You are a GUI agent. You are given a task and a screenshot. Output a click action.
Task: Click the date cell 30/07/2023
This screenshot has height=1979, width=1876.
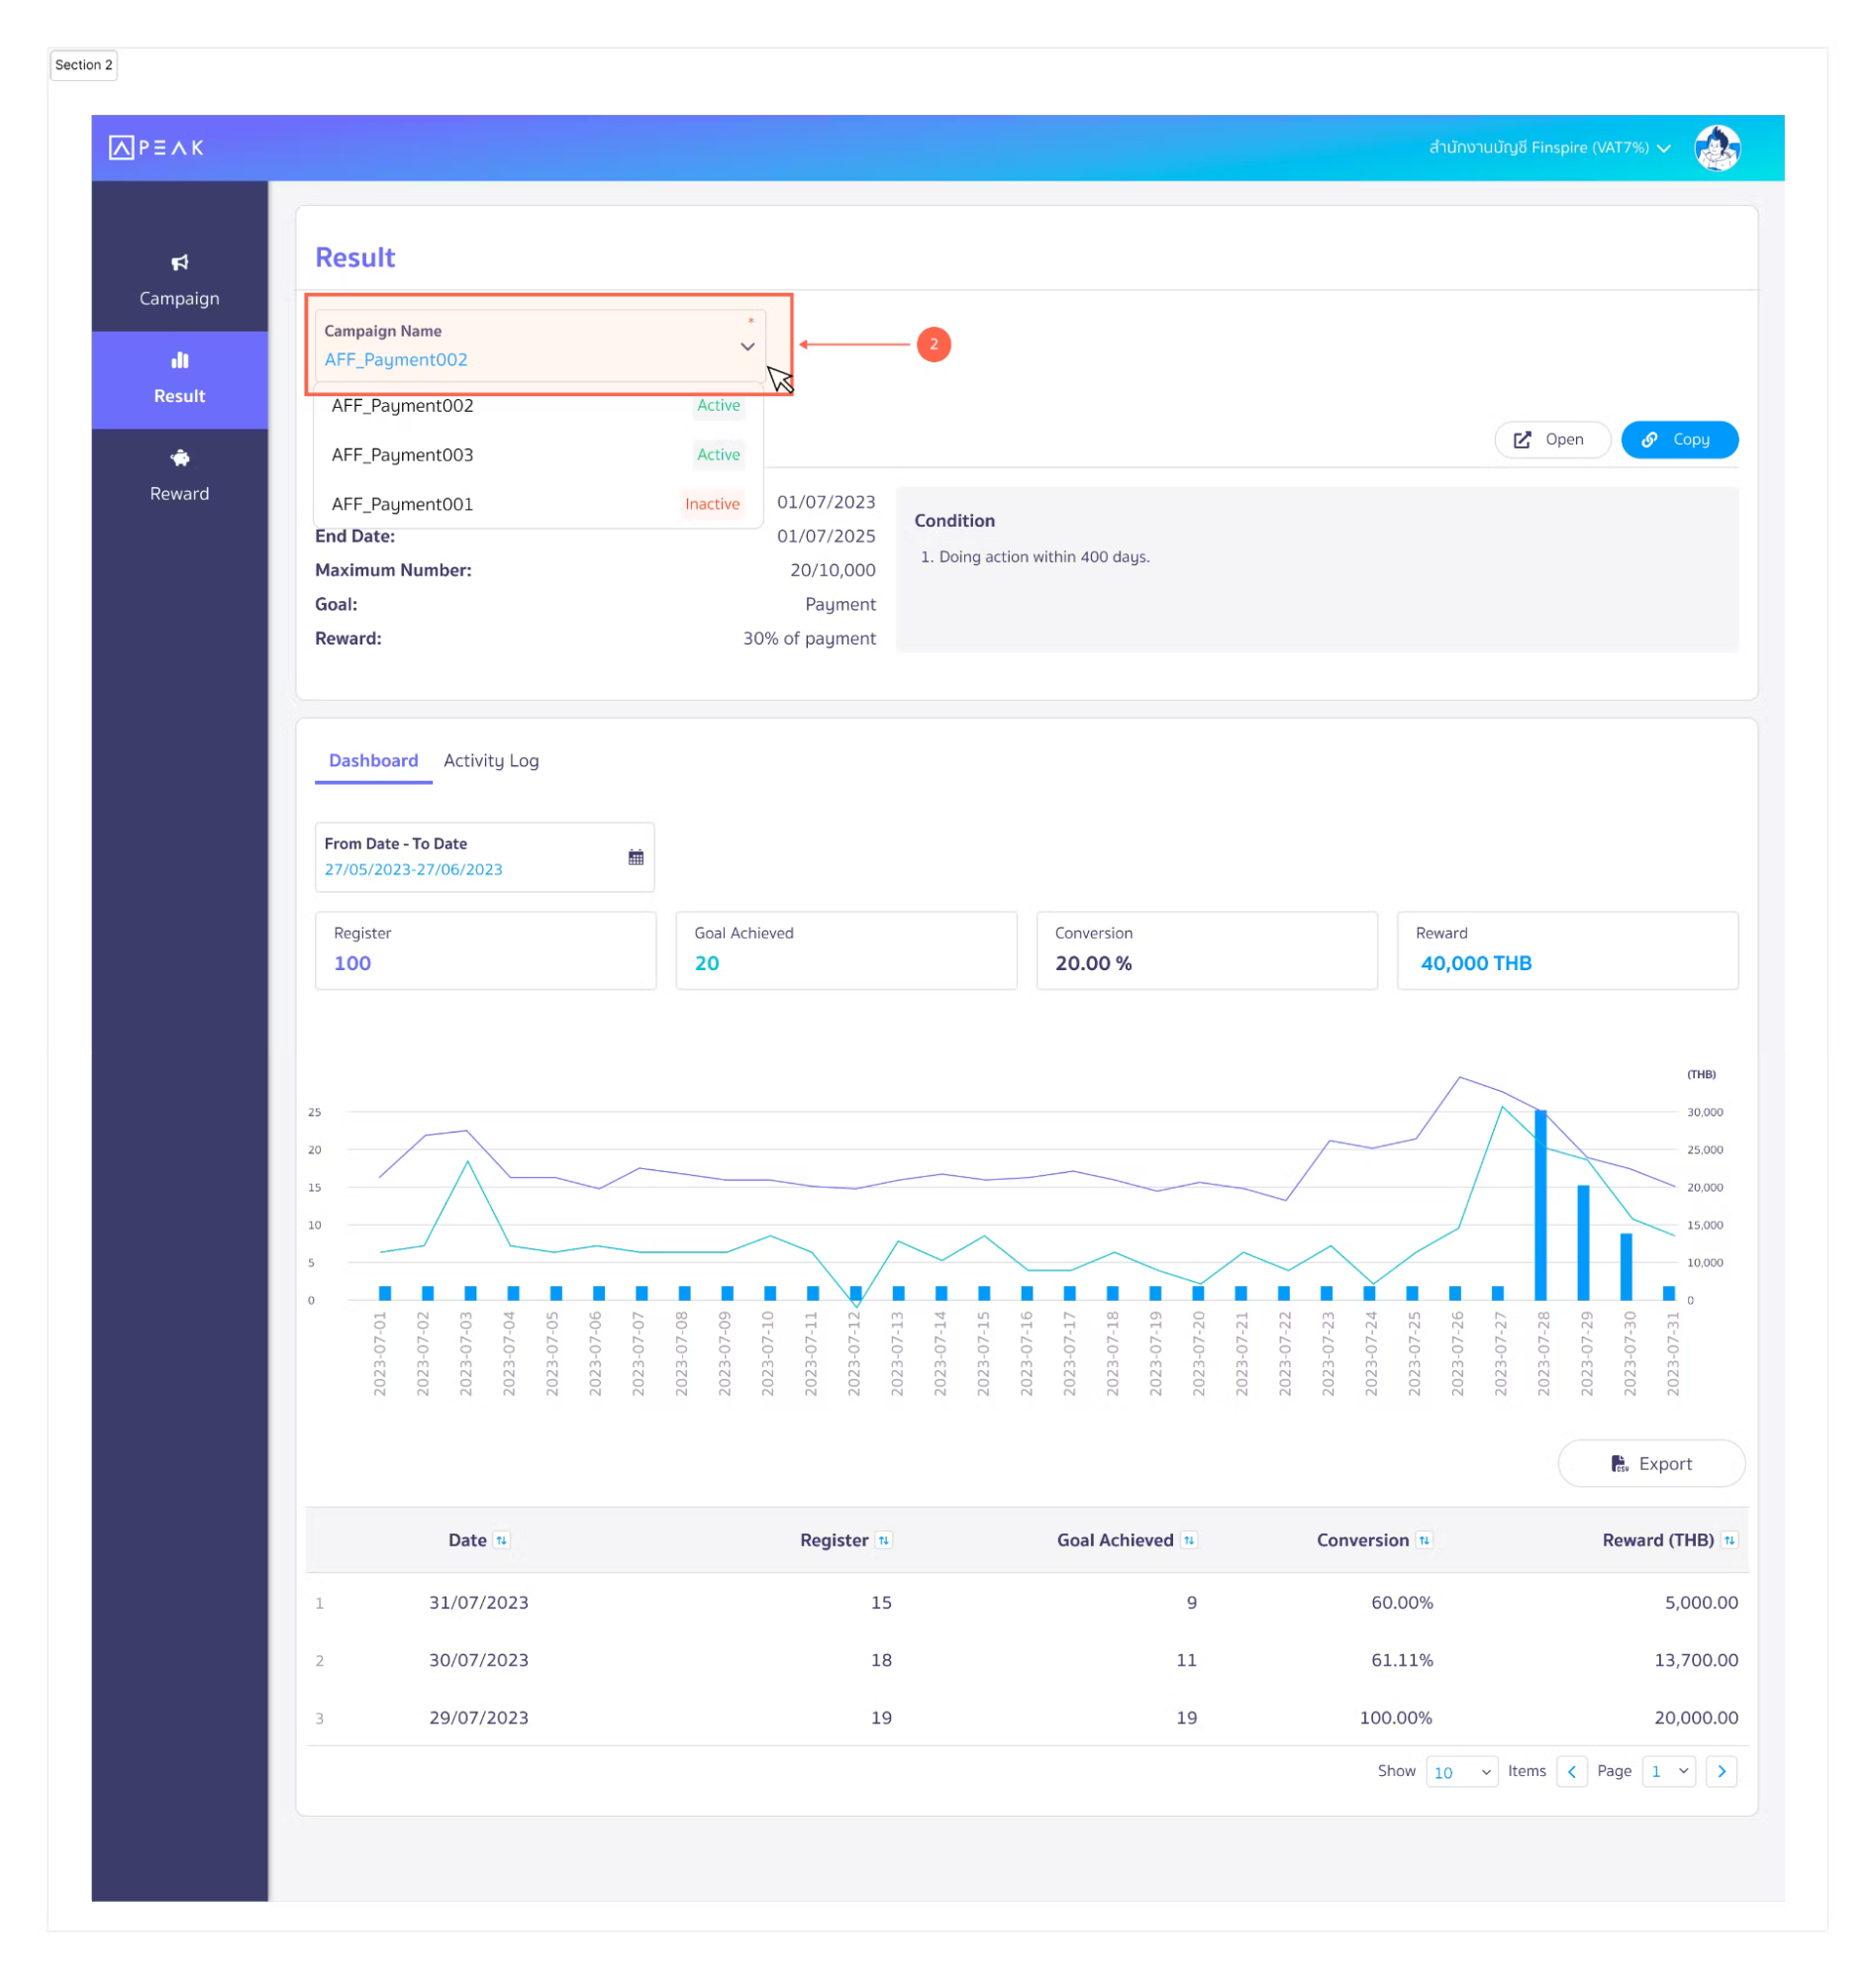click(479, 1661)
